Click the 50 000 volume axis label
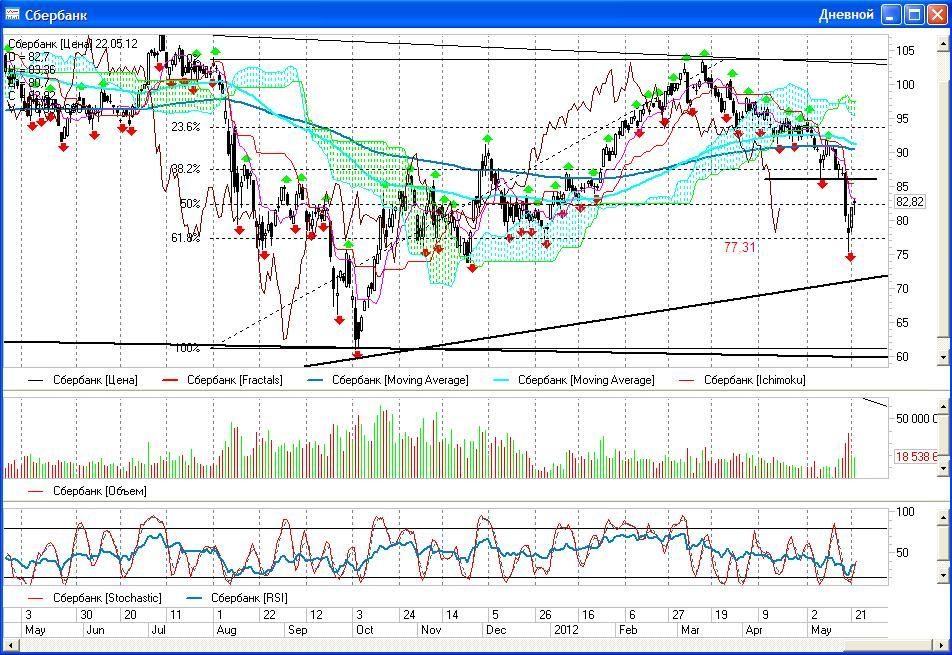952x655 pixels. [916, 418]
